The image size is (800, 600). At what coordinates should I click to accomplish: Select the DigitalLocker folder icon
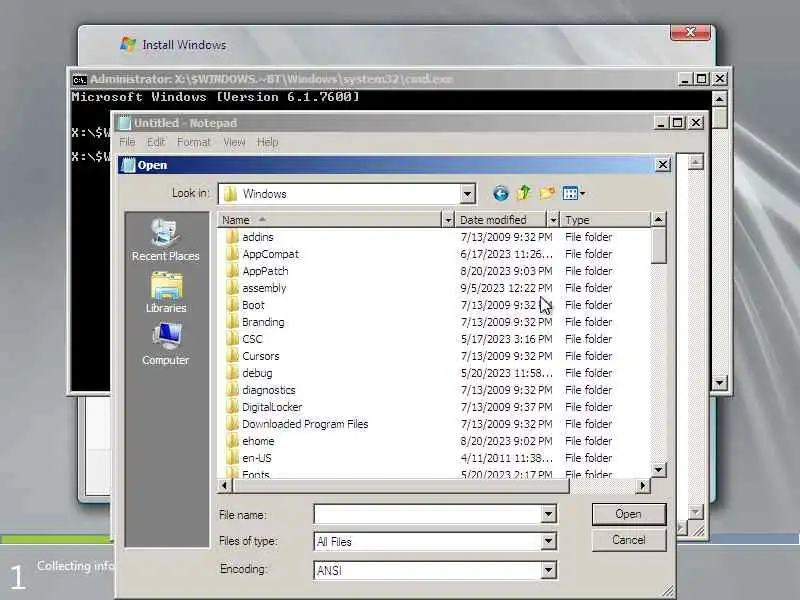(x=232, y=407)
